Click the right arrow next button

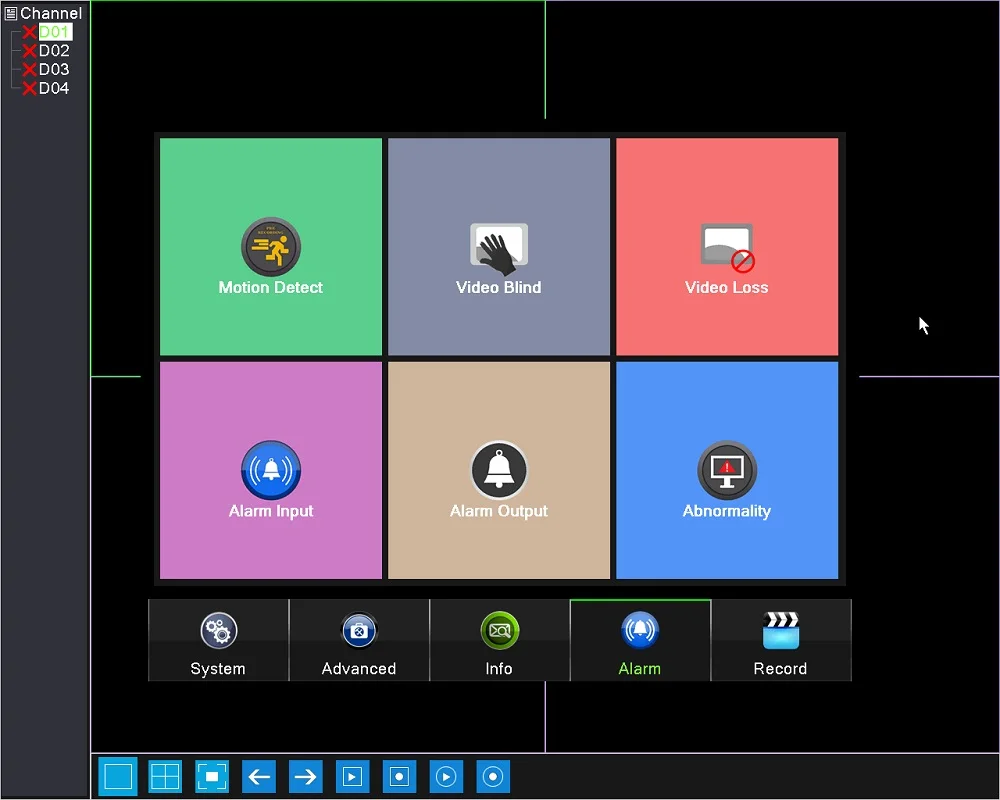coord(305,776)
